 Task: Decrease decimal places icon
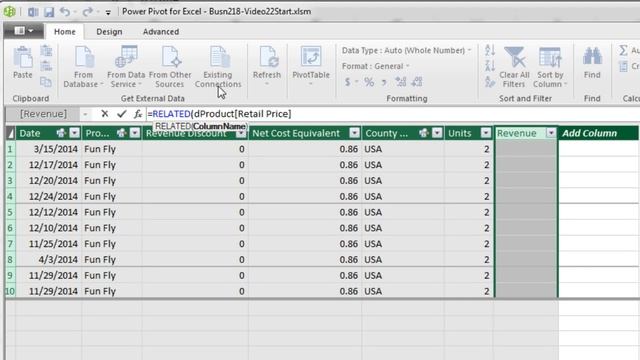(417, 82)
